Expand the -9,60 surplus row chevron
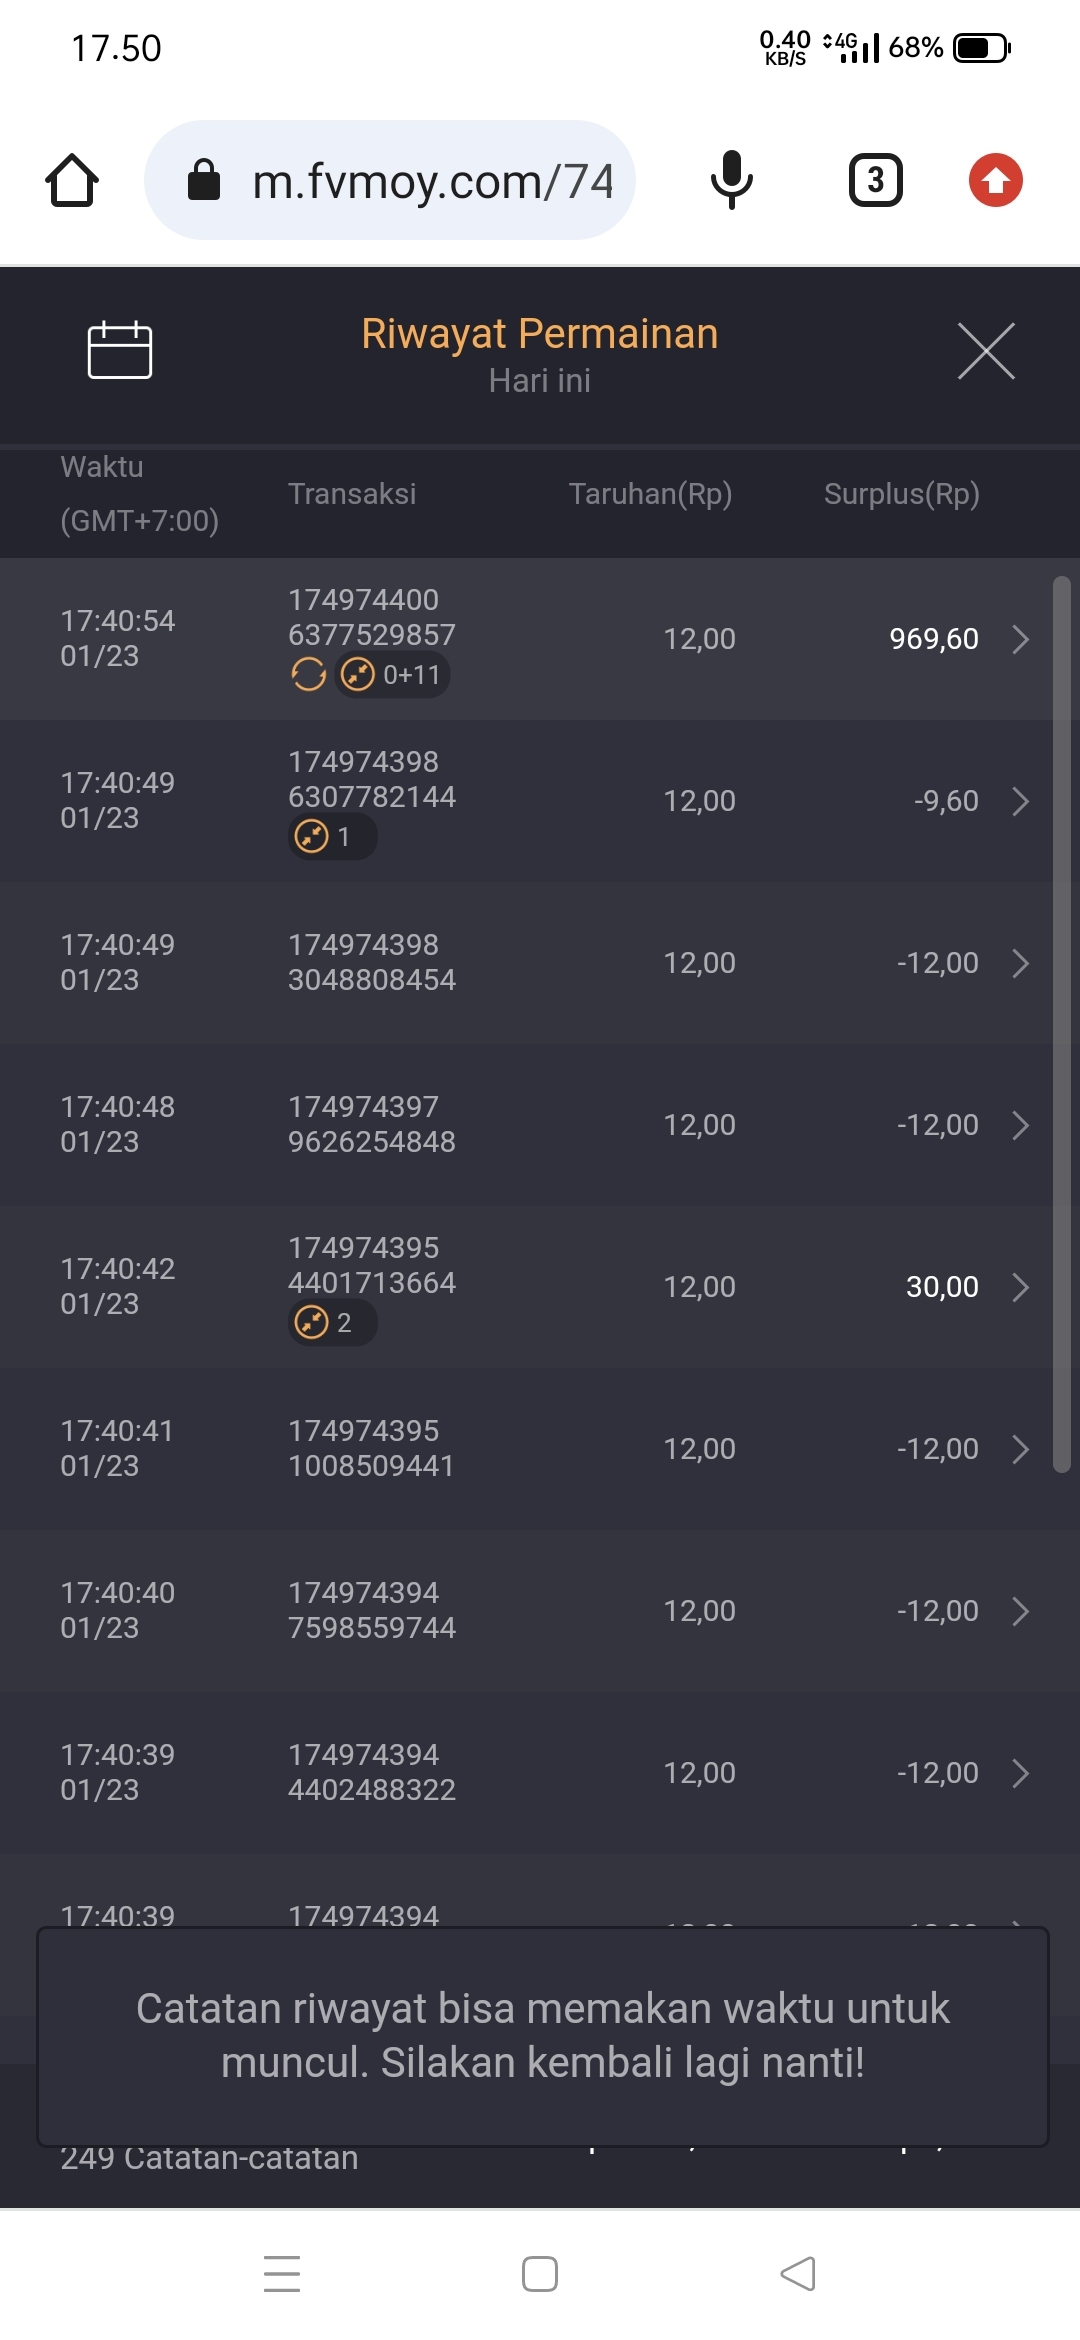This screenshot has width=1080, height=2340. (x=1020, y=801)
